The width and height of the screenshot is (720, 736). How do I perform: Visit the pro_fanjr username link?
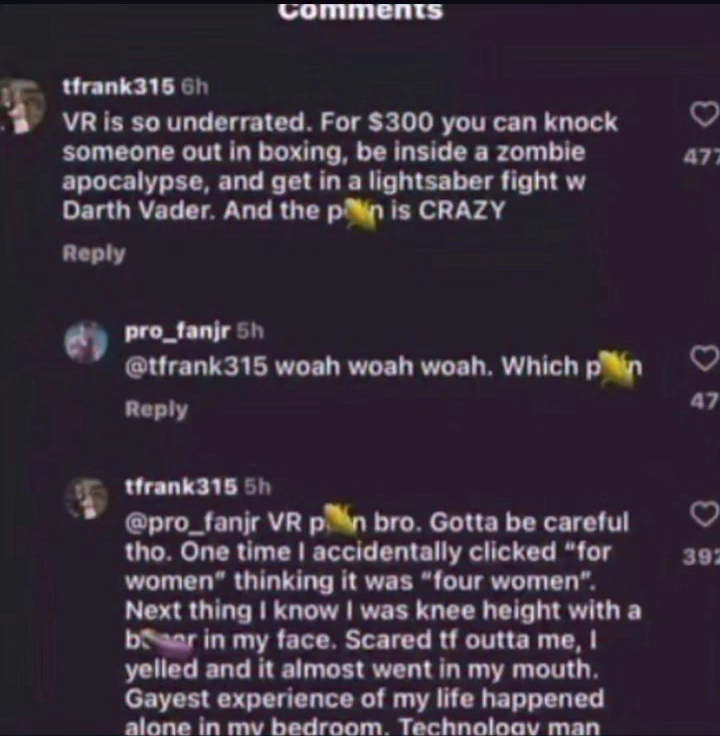177,332
